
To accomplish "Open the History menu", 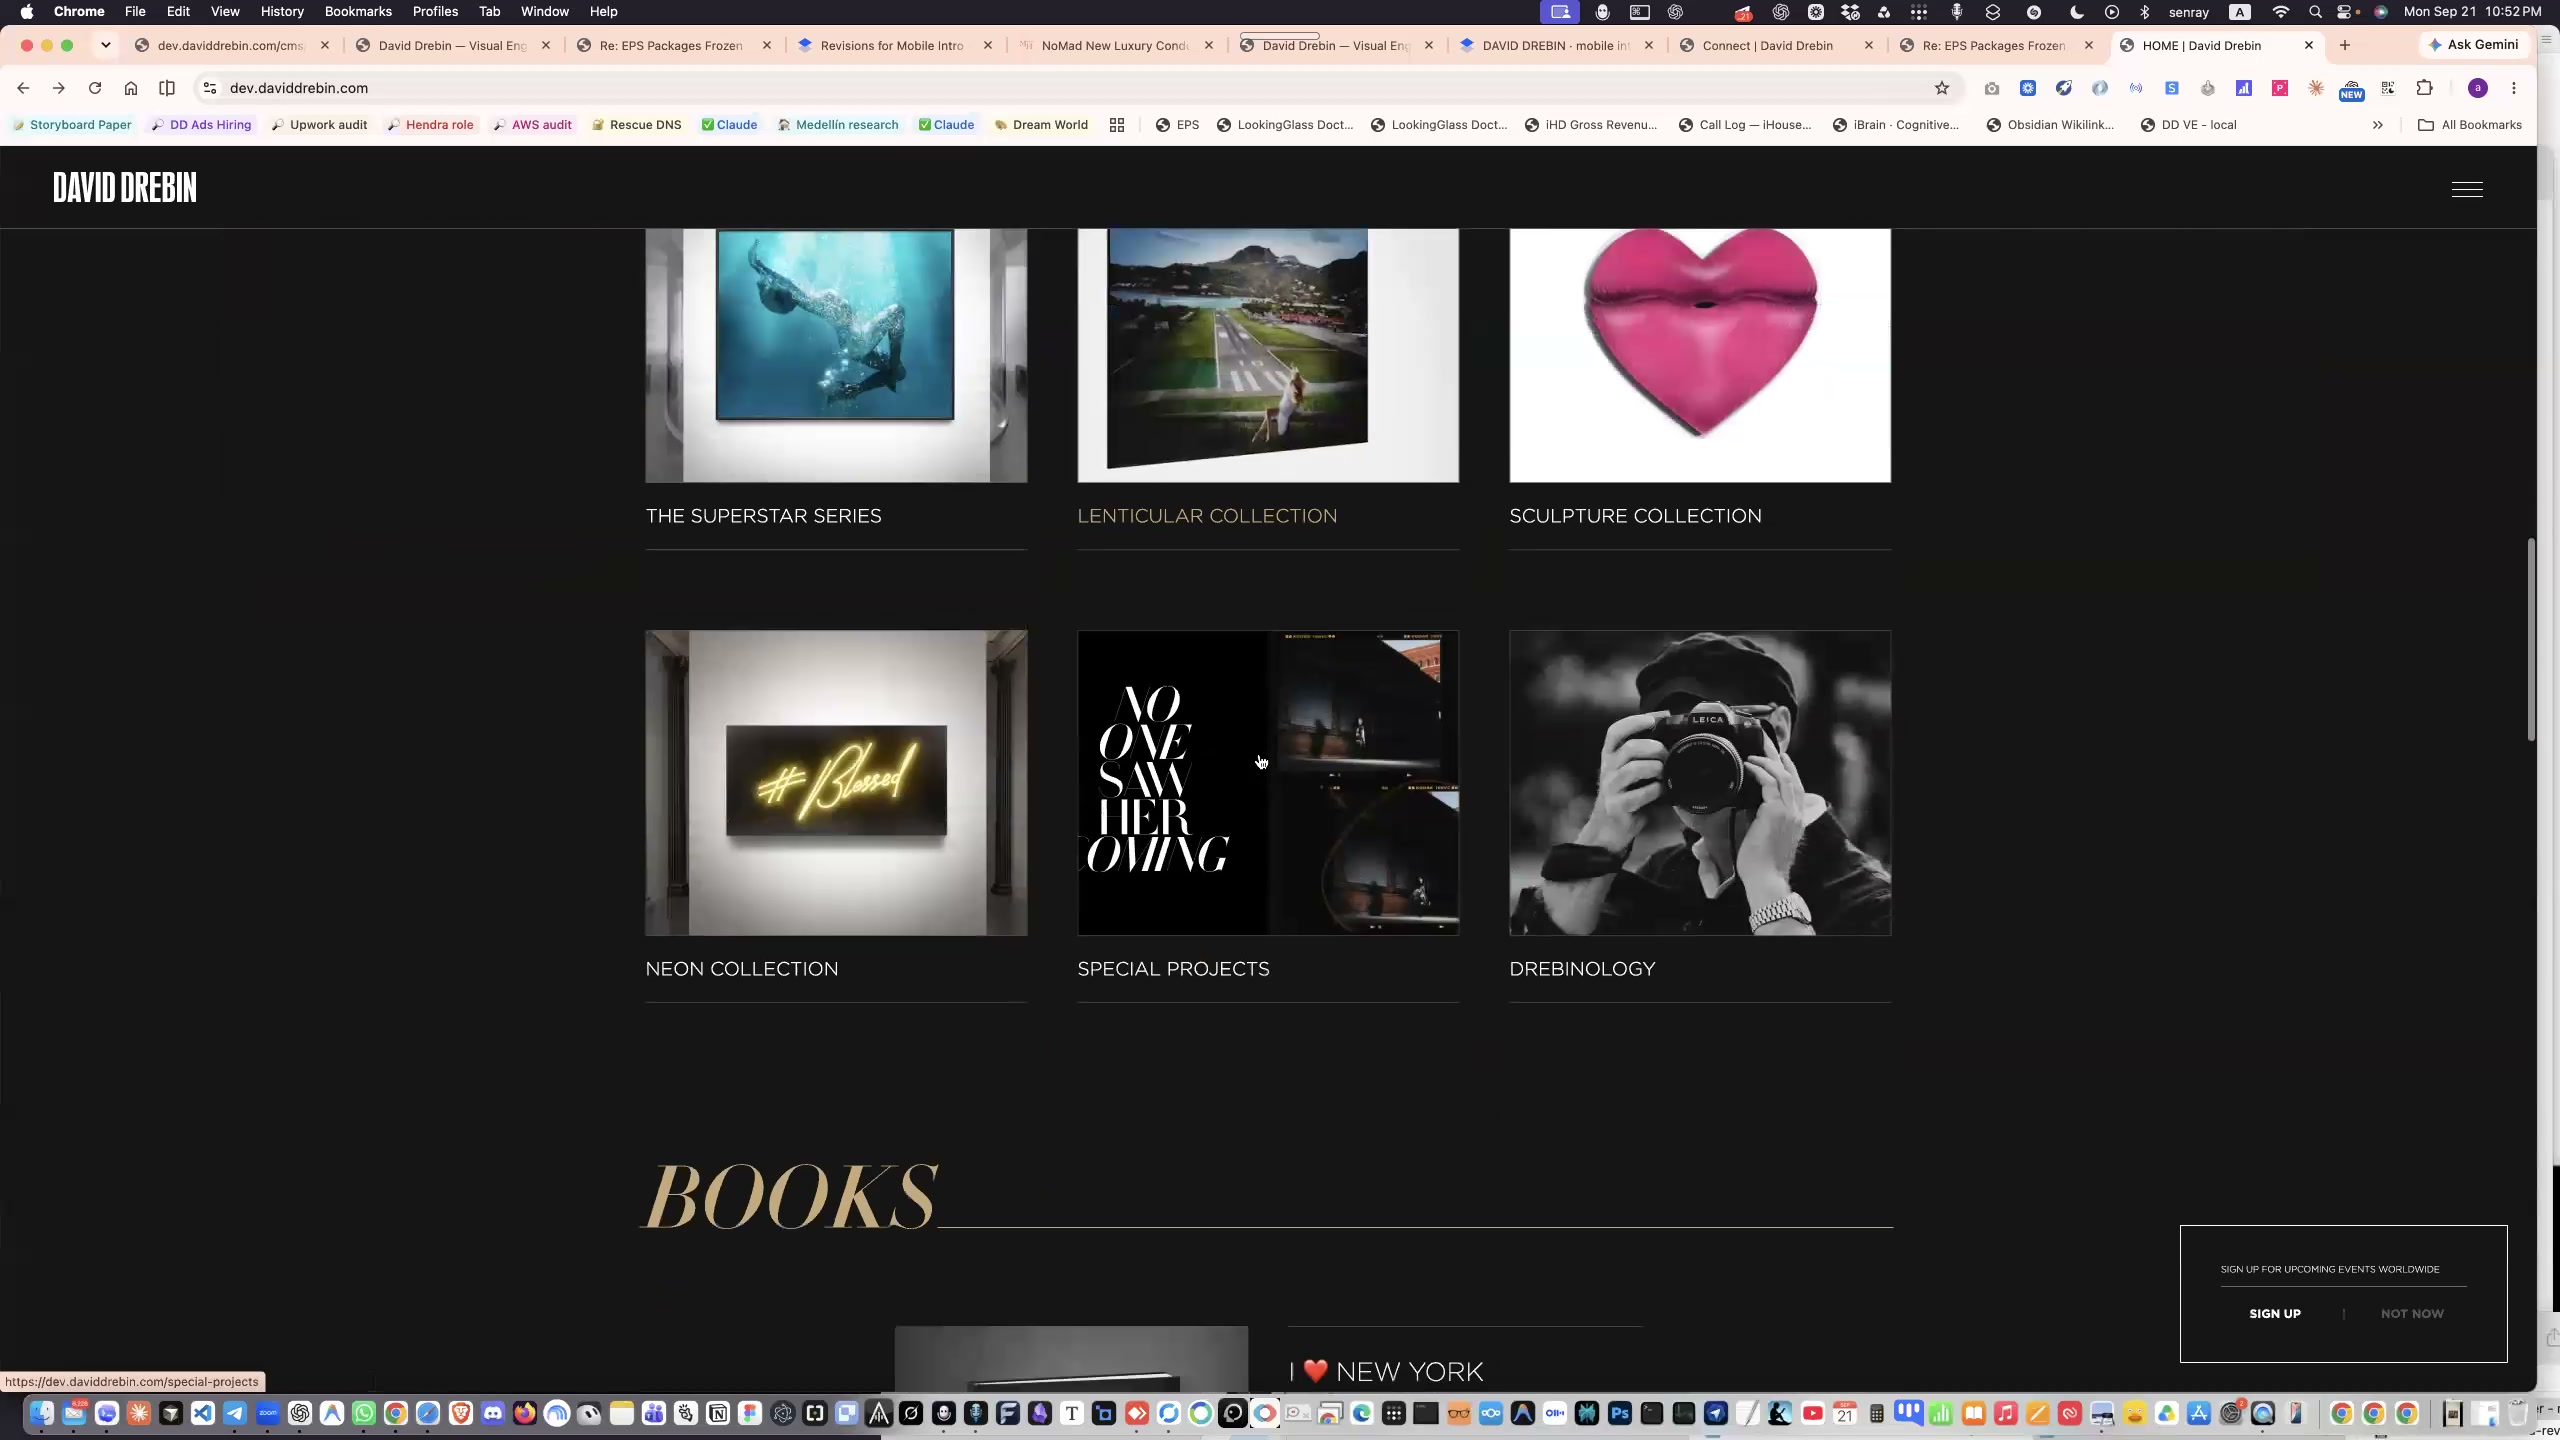I will (282, 12).
